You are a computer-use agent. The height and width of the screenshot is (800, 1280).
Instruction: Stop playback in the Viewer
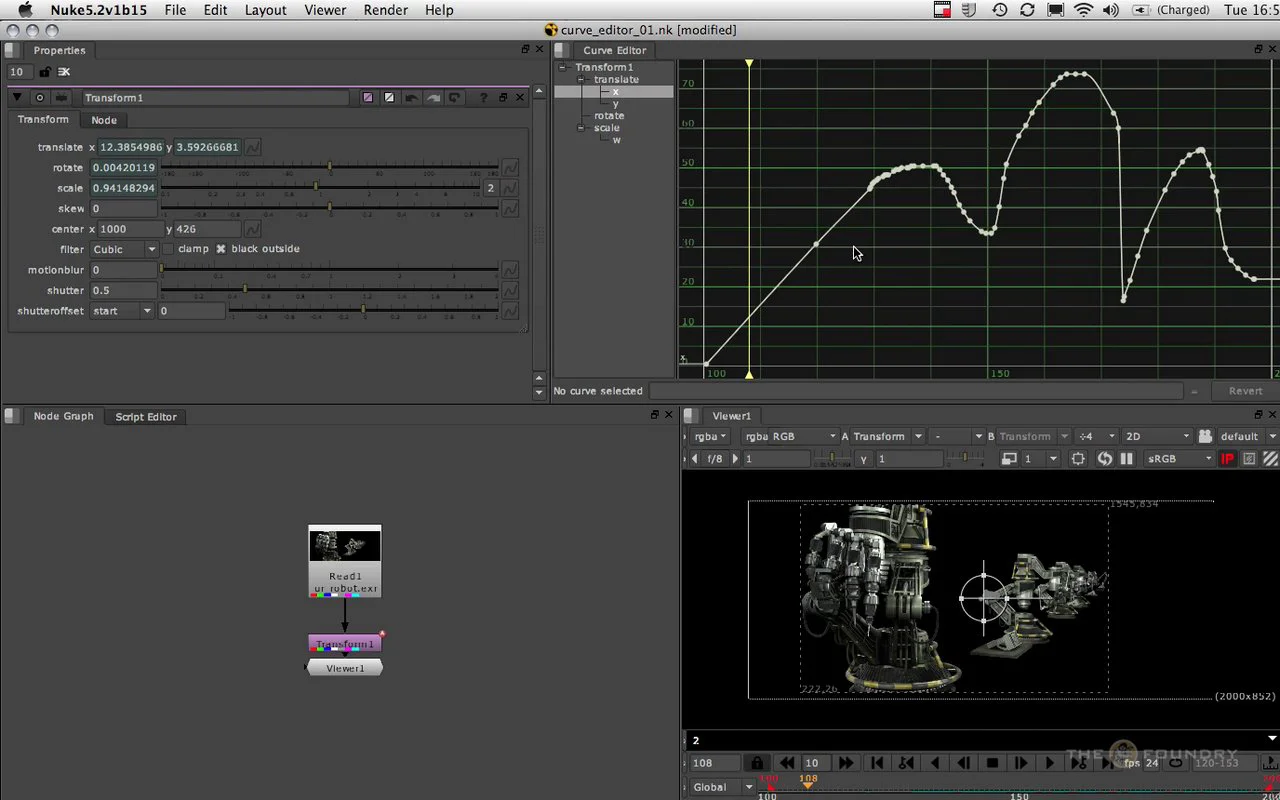pos(992,763)
